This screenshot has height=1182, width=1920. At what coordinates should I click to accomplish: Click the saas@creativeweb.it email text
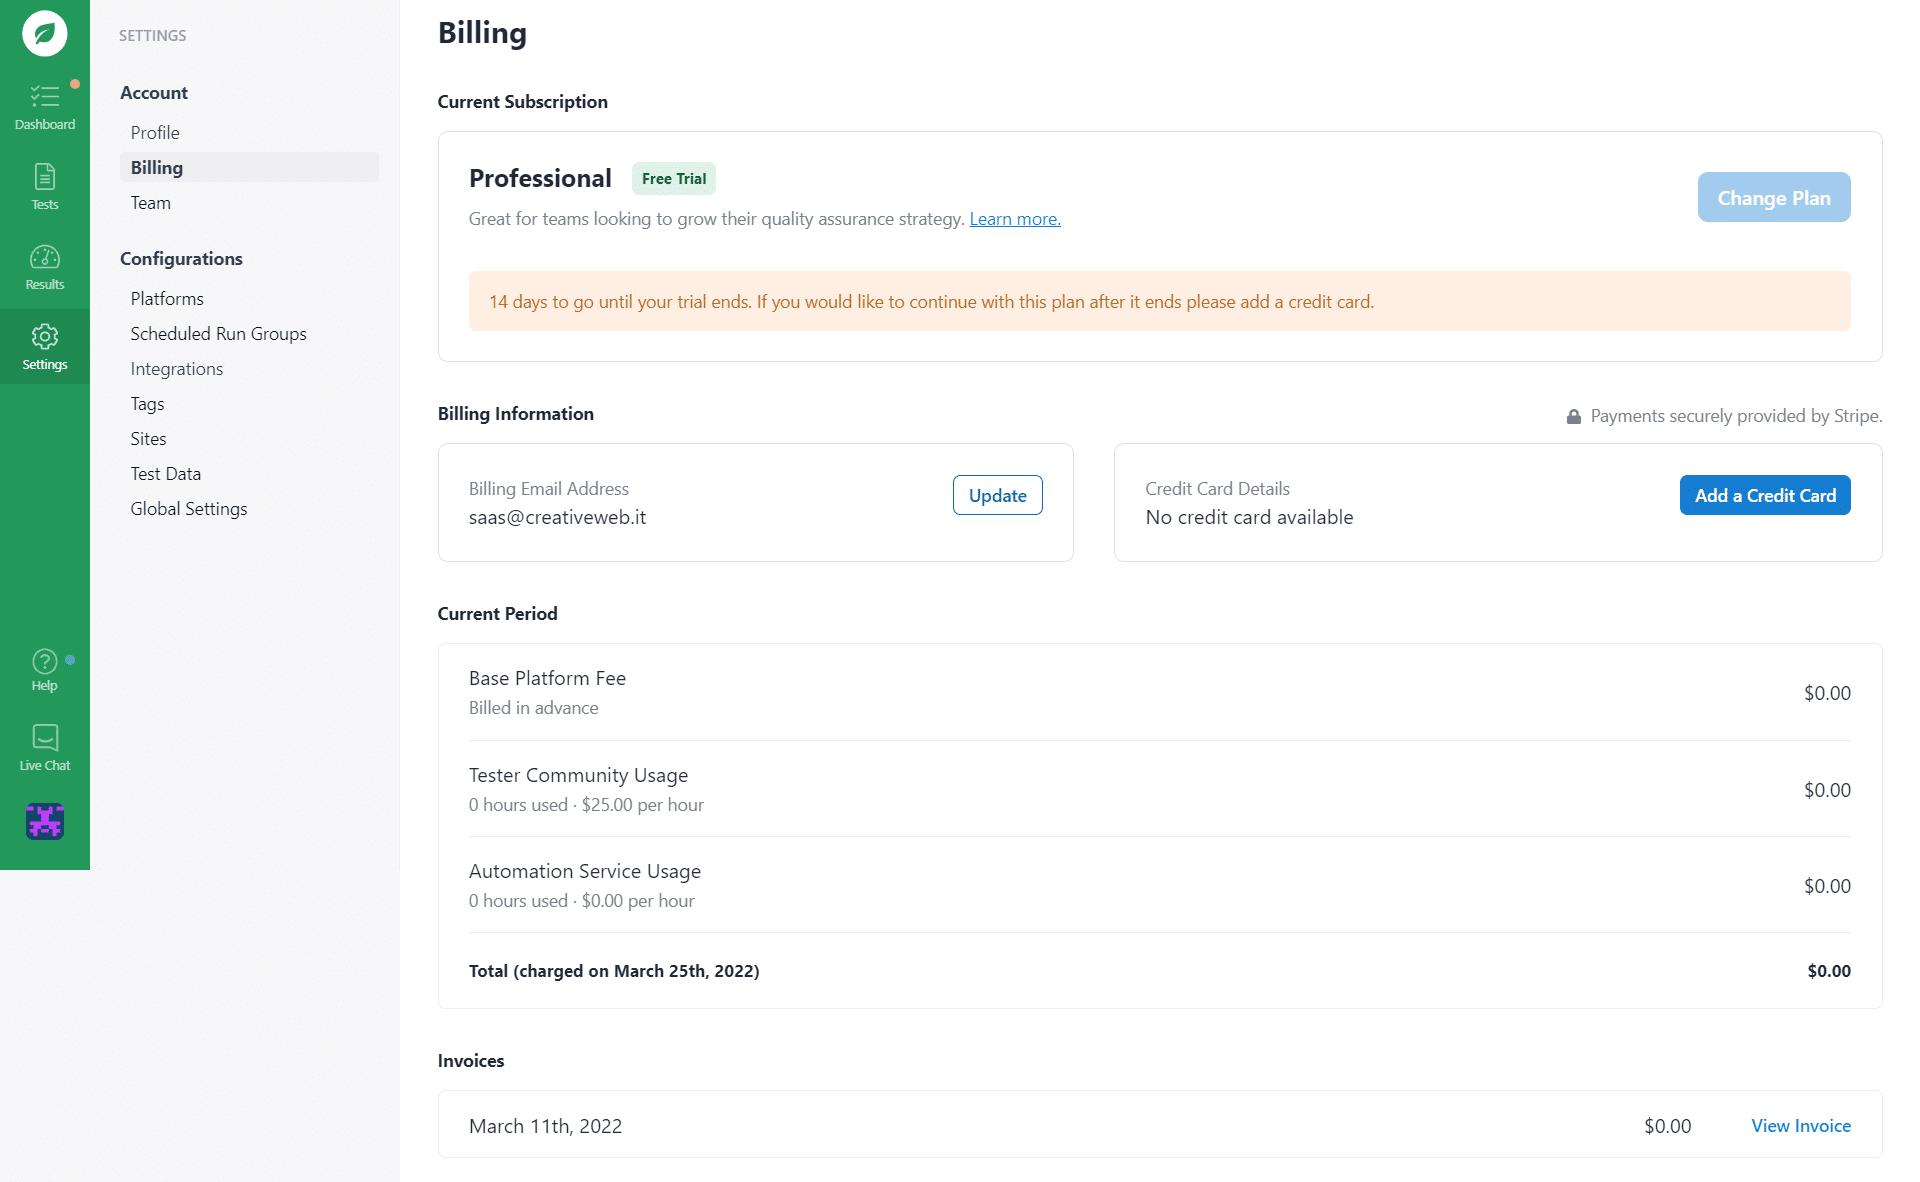tap(557, 517)
